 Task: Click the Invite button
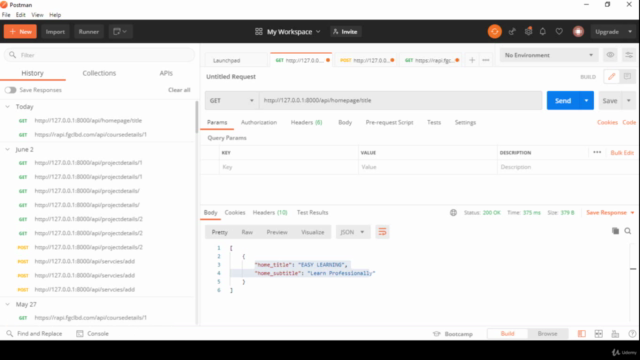tap(345, 31)
